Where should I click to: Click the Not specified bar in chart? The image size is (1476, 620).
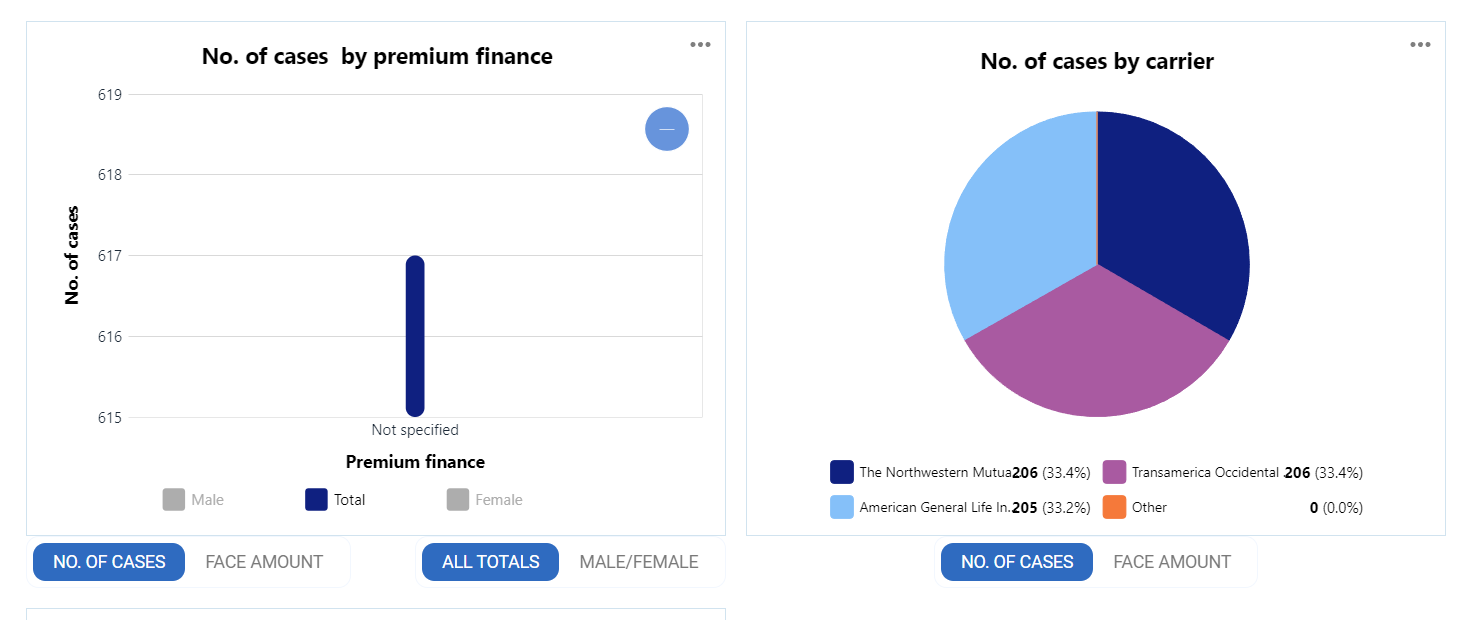[x=415, y=336]
